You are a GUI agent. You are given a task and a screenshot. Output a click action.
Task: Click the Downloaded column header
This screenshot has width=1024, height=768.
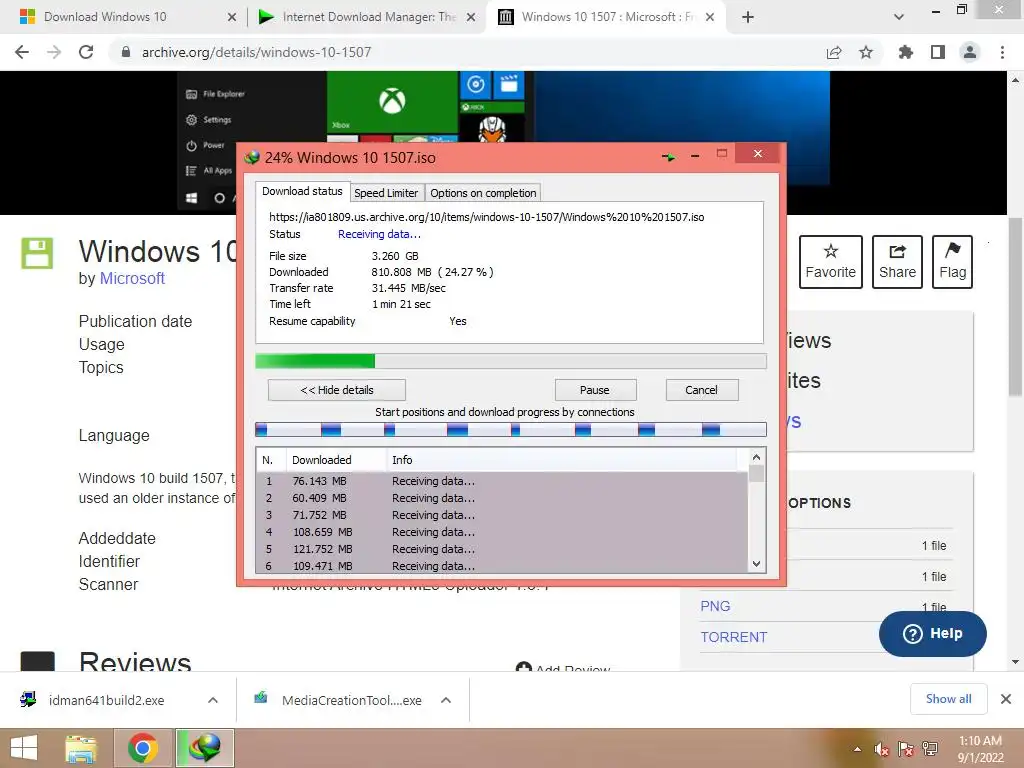point(336,460)
